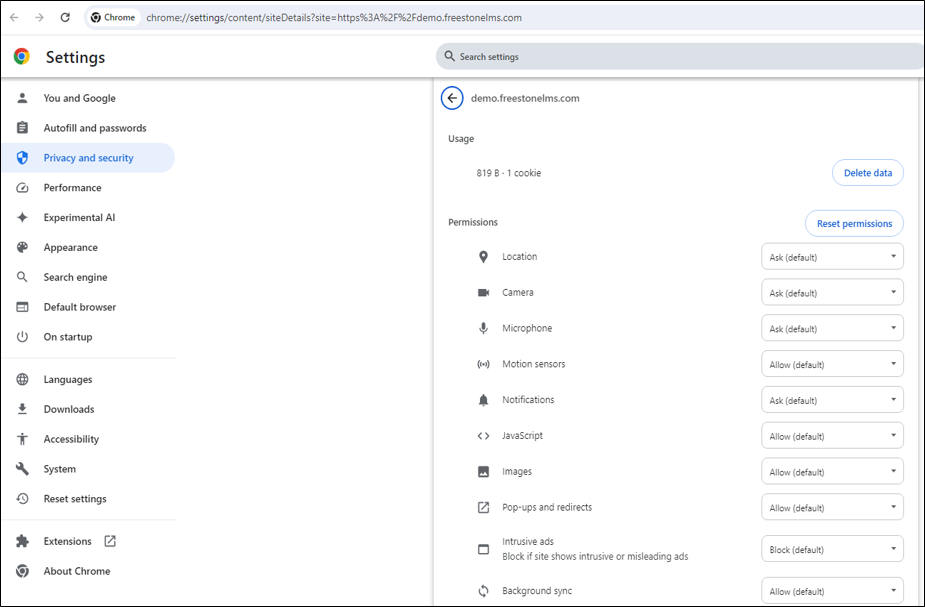Click the Notifications bell icon
This screenshot has height=607, width=925.
point(484,399)
